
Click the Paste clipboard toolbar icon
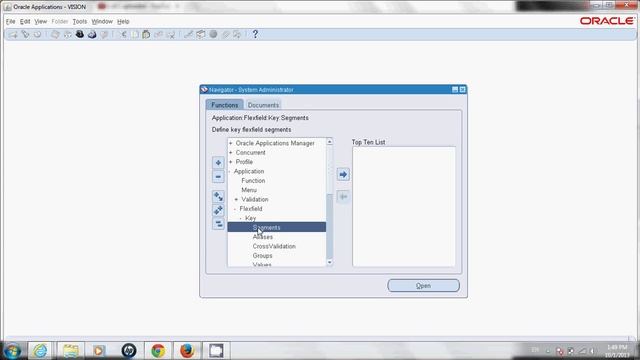pos(146,35)
